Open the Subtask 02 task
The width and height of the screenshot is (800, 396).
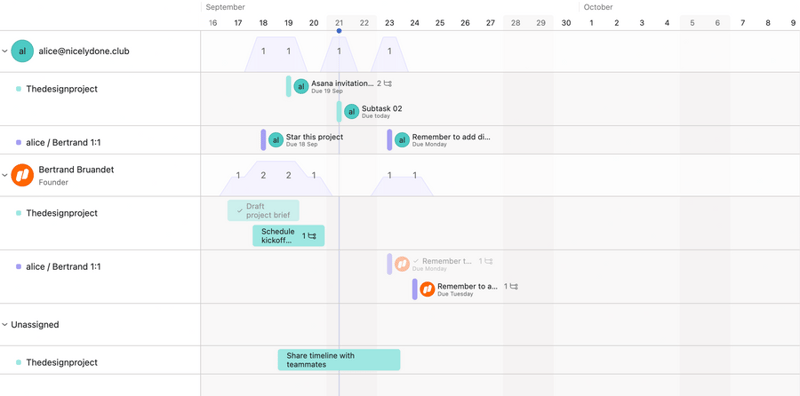click(382, 109)
